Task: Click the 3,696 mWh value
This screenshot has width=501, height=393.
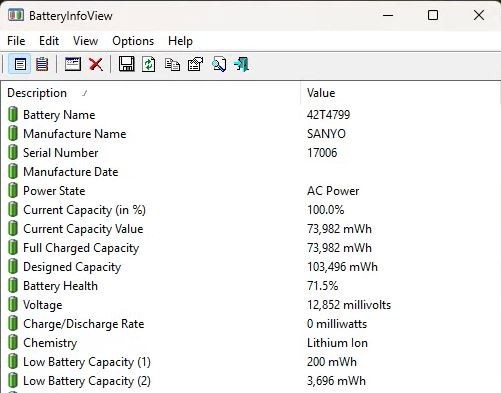Action: (x=336, y=381)
